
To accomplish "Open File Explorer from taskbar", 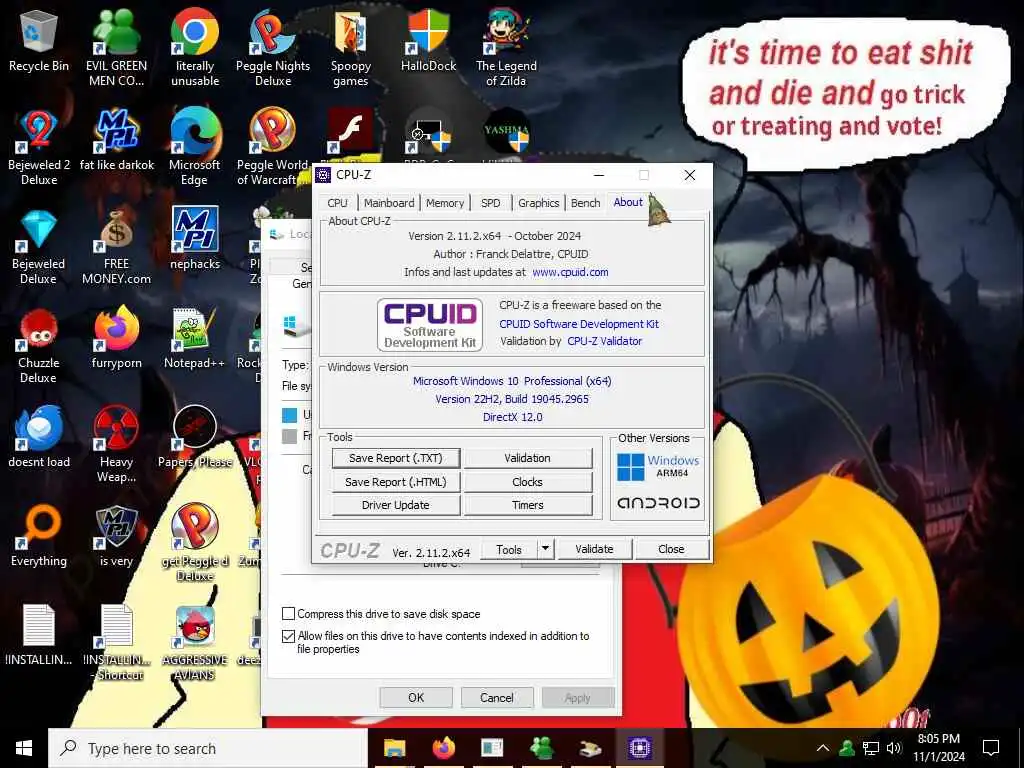I will [x=394, y=748].
